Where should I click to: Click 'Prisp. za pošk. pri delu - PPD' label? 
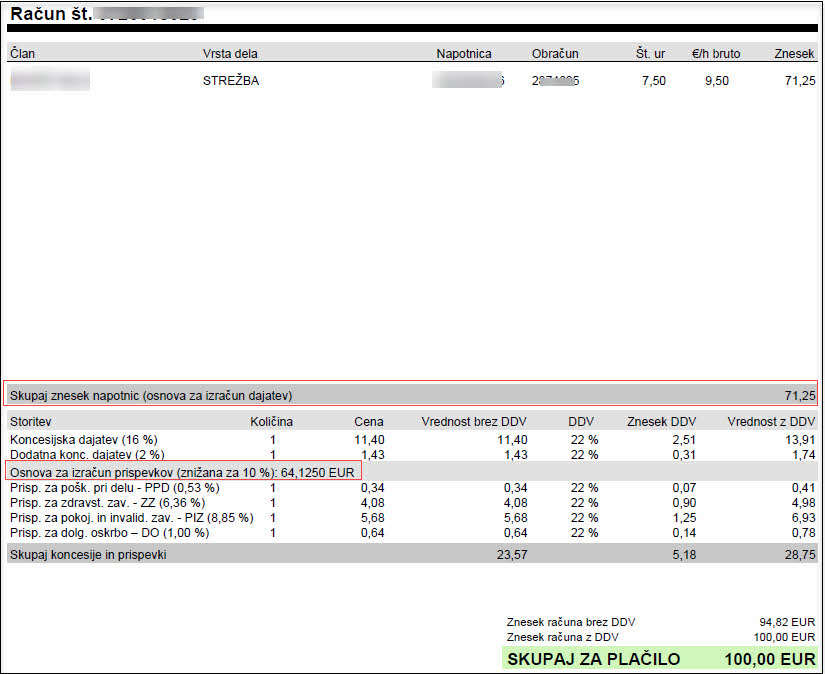coord(115,488)
